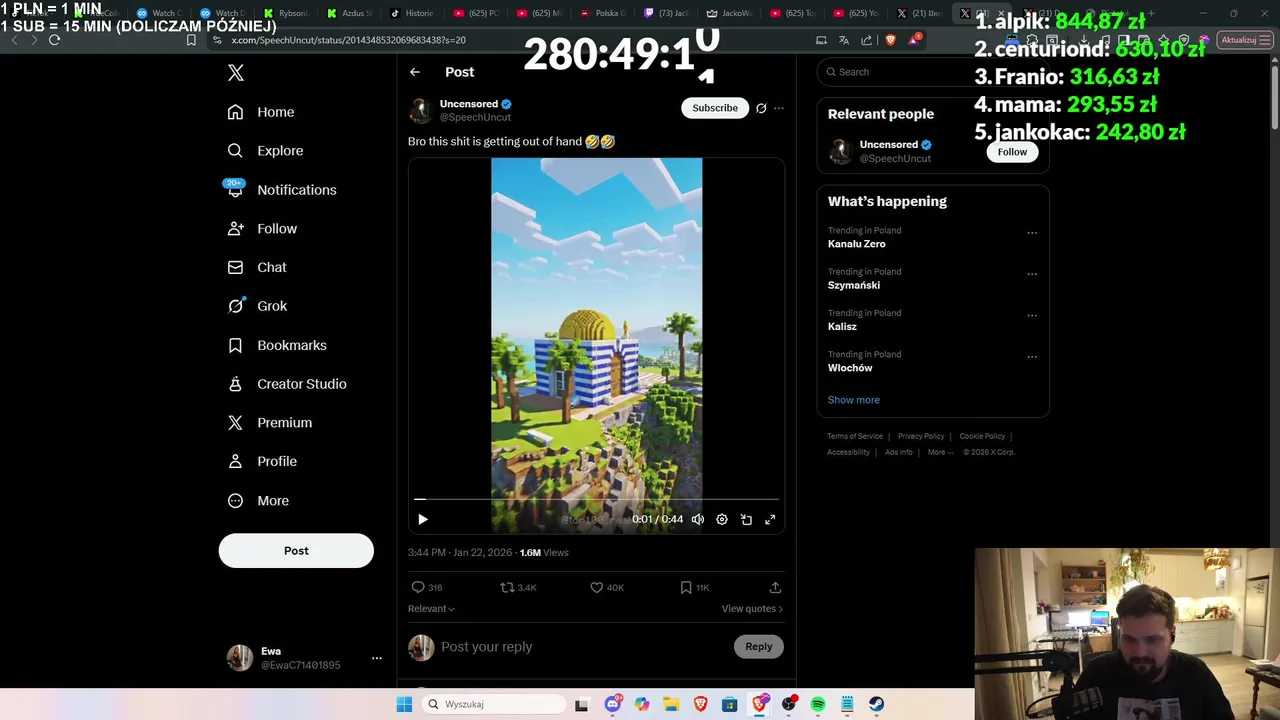Open options for the Kalisz trend

(x=1032, y=315)
